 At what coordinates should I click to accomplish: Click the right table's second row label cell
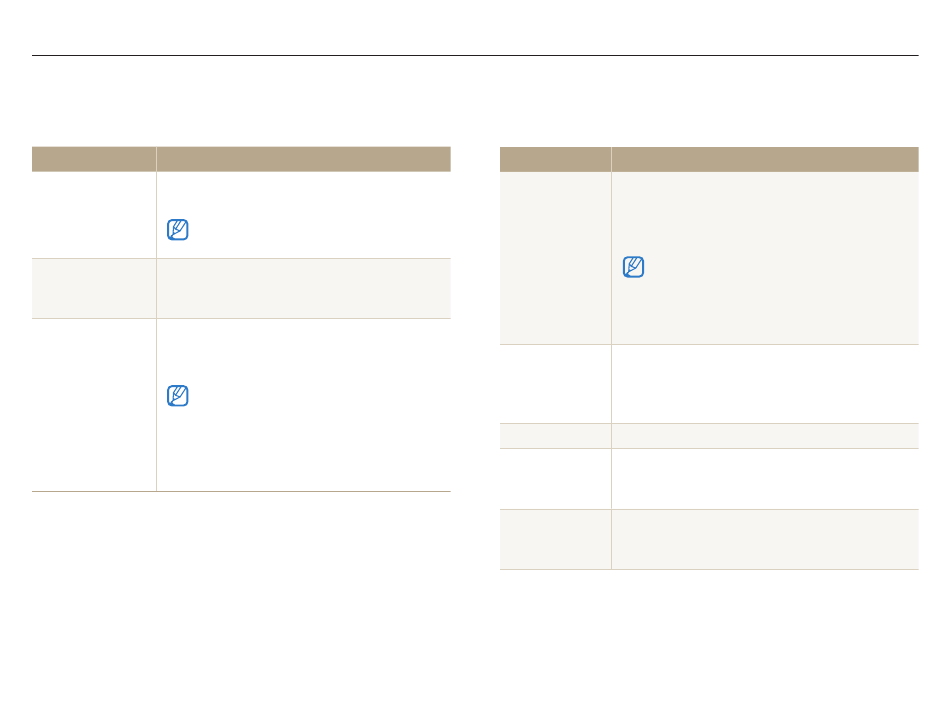(x=555, y=384)
